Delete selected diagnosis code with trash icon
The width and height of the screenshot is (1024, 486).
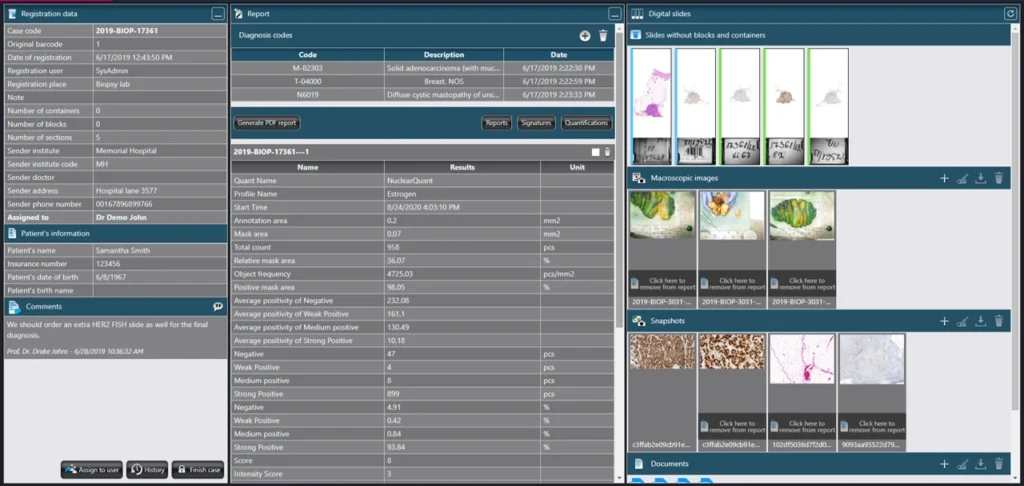pos(603,36)
